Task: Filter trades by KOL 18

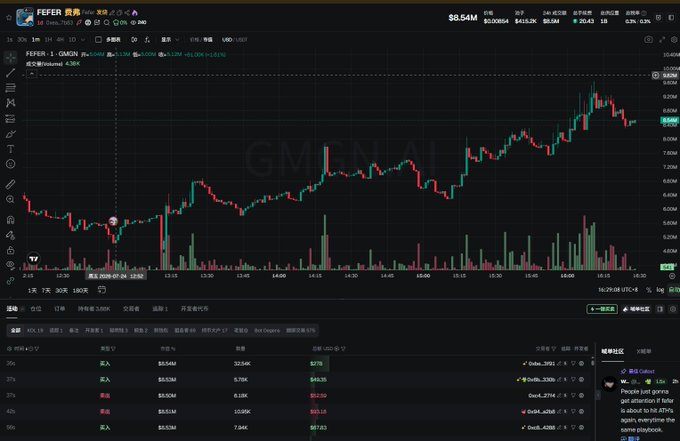Action: (35, 330)
